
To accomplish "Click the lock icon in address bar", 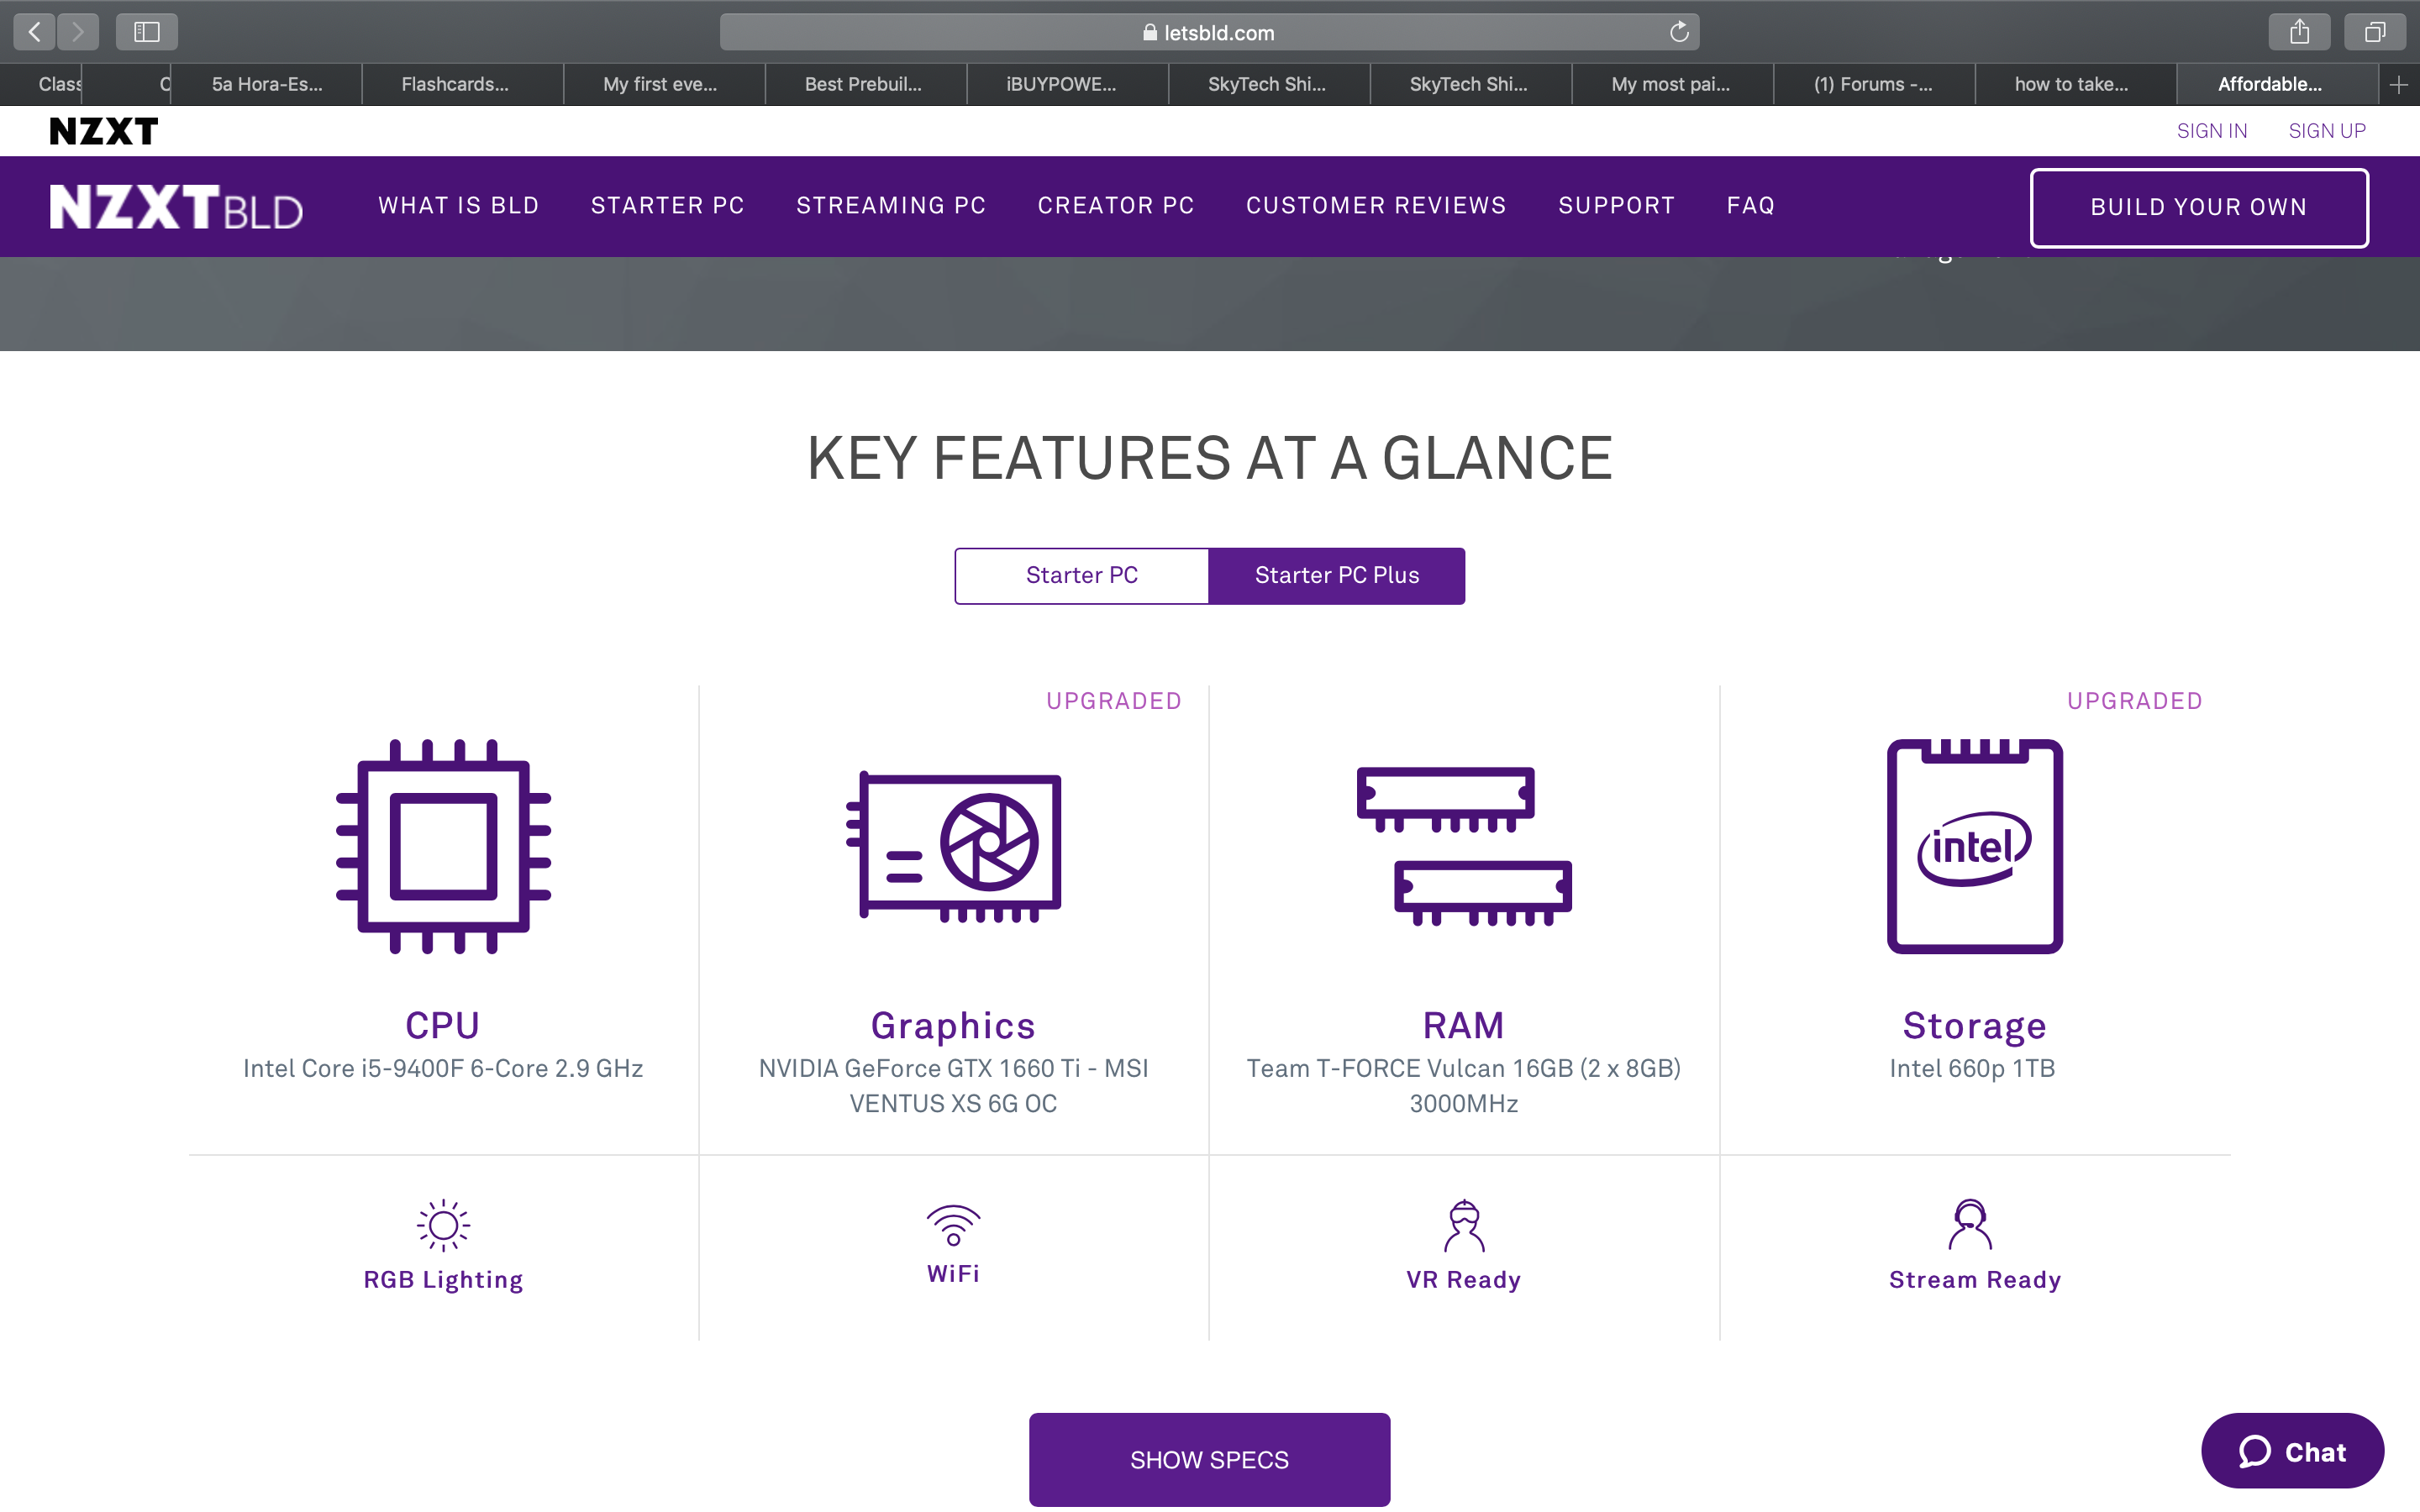I will [x=1150, y=32].
